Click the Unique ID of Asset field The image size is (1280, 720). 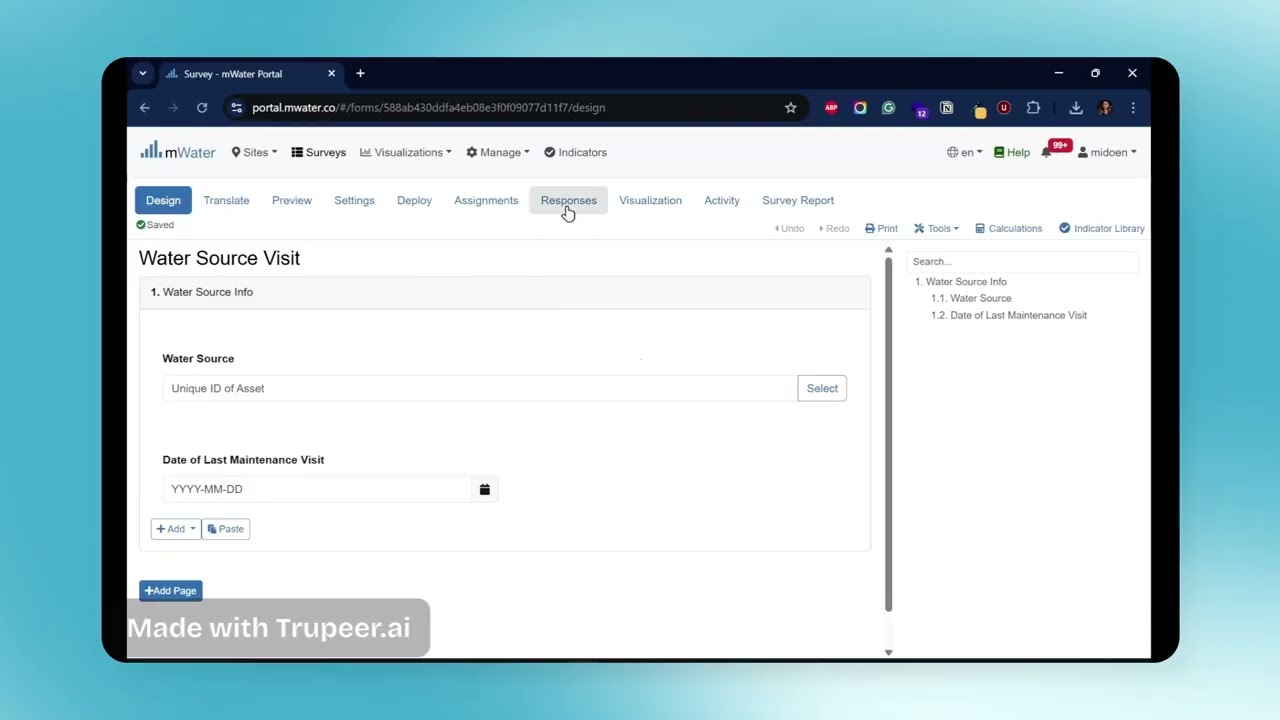(x=480, y=388)
